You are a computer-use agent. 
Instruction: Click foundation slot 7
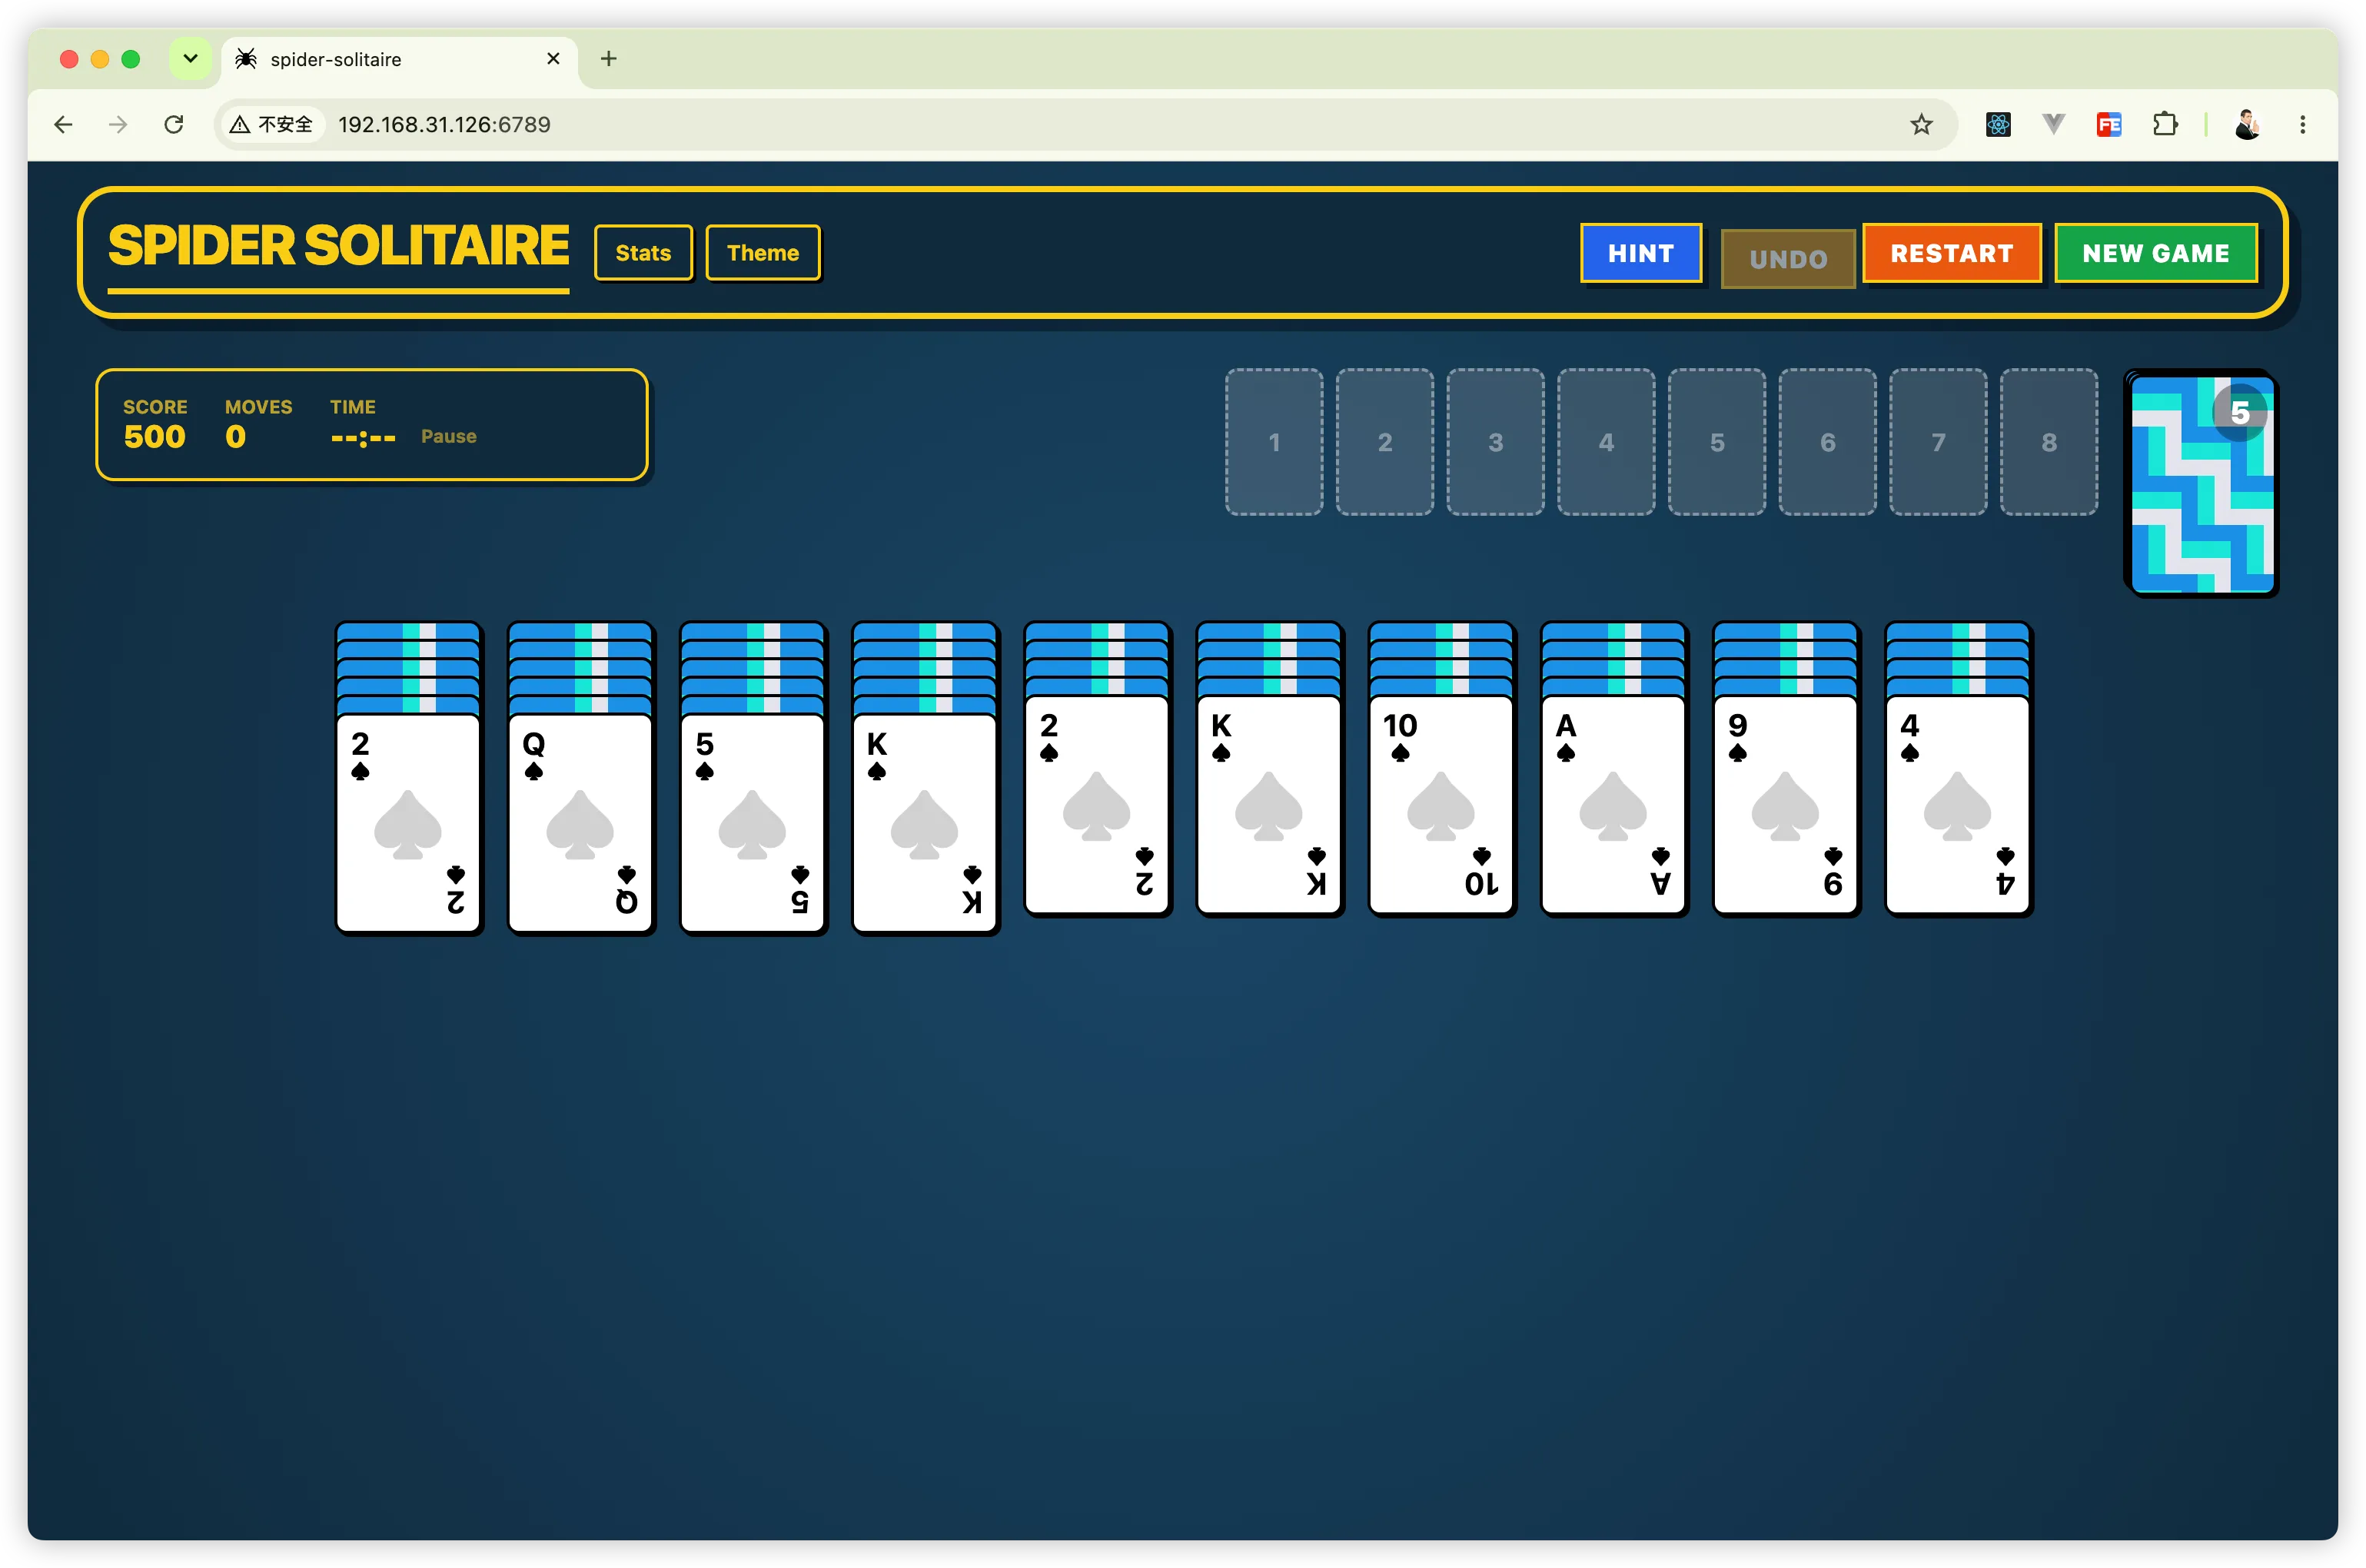[x=1938, y=442]
